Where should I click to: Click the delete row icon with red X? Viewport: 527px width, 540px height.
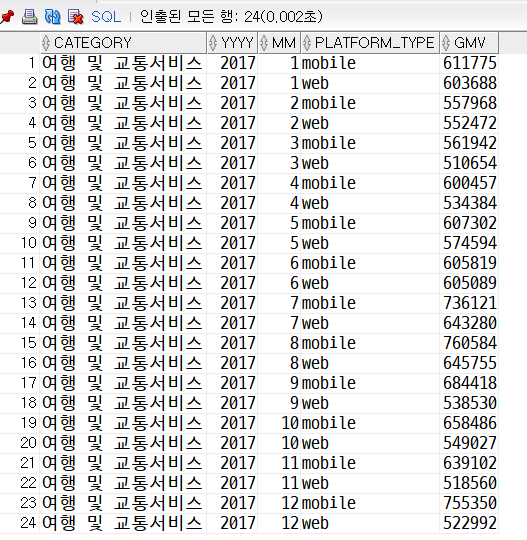click(x=75, y=17)
